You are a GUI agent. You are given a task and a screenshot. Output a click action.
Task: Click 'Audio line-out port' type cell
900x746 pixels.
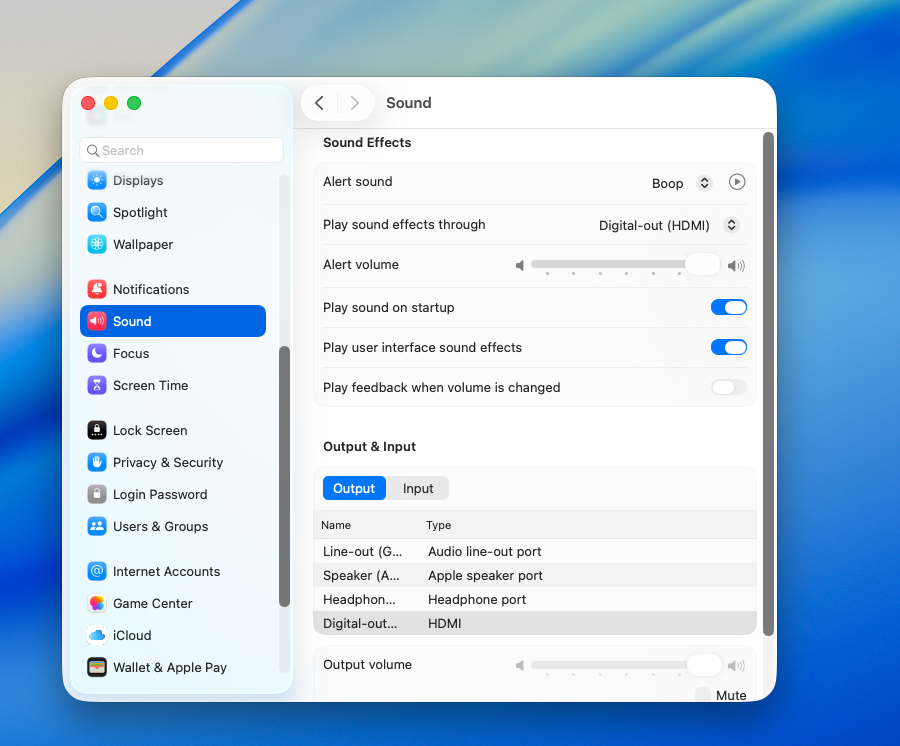pyautogui.click(x=484, y=551)
